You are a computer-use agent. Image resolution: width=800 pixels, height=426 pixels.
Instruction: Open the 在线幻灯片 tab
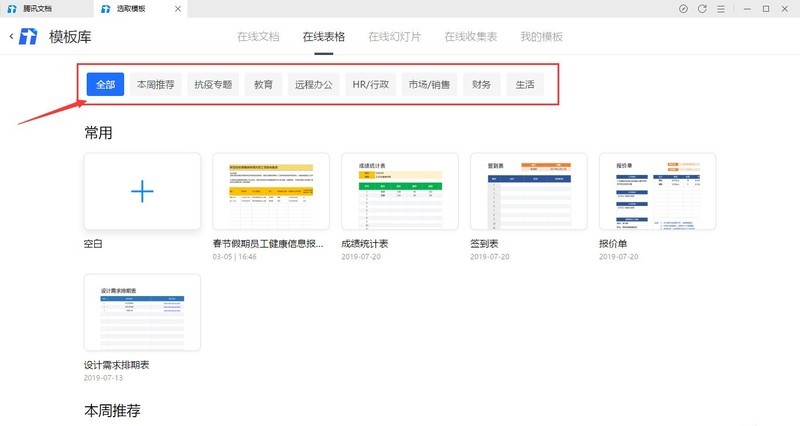(x=395, y=37)
